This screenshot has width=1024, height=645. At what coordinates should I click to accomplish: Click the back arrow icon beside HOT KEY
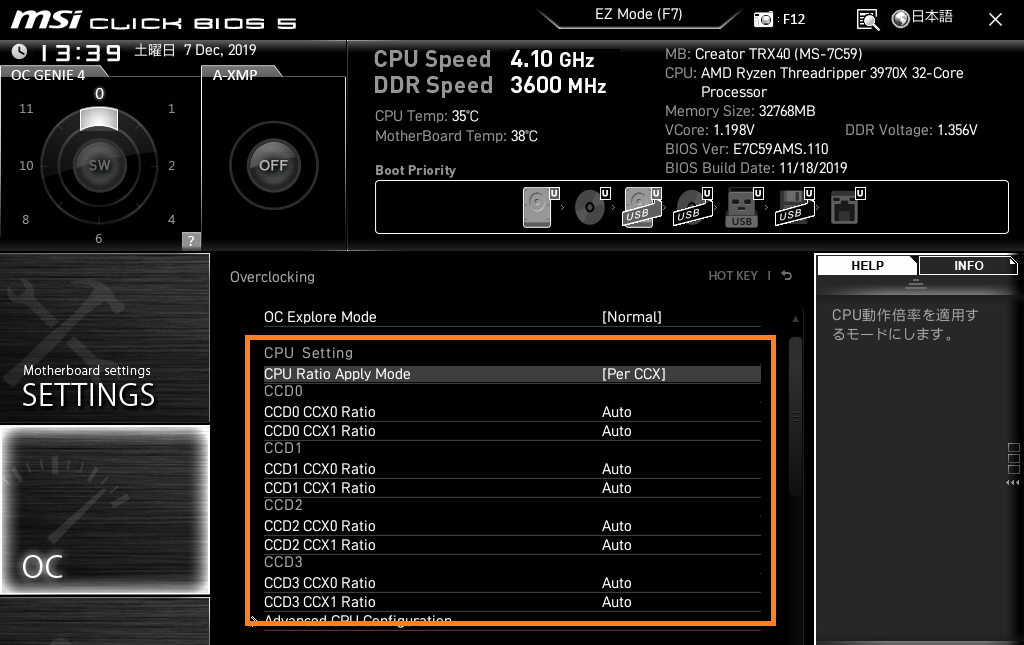(x=787, y=275)
